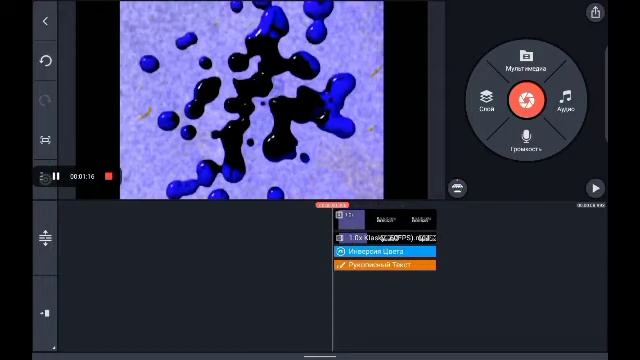Open Громкость voice recording
This screenshot has width=640, height=360.
click(x=526, y=141)
